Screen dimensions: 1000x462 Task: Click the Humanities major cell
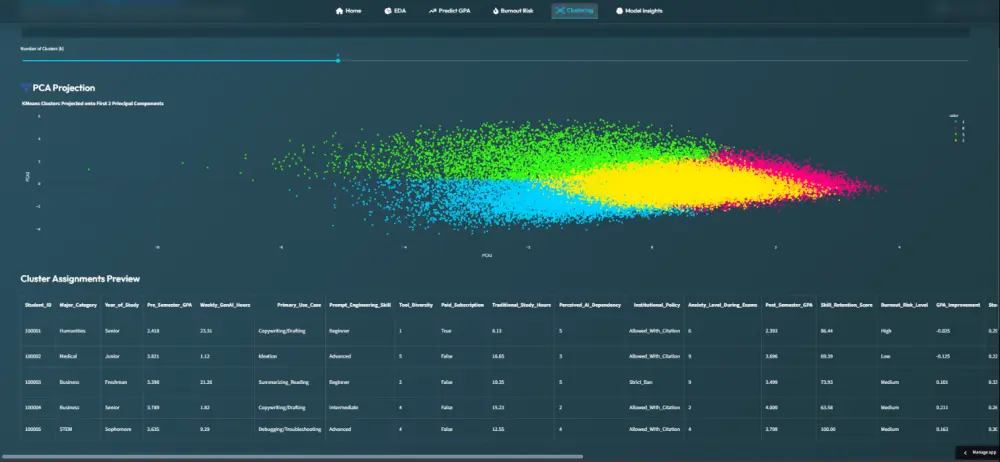point(72,331)
